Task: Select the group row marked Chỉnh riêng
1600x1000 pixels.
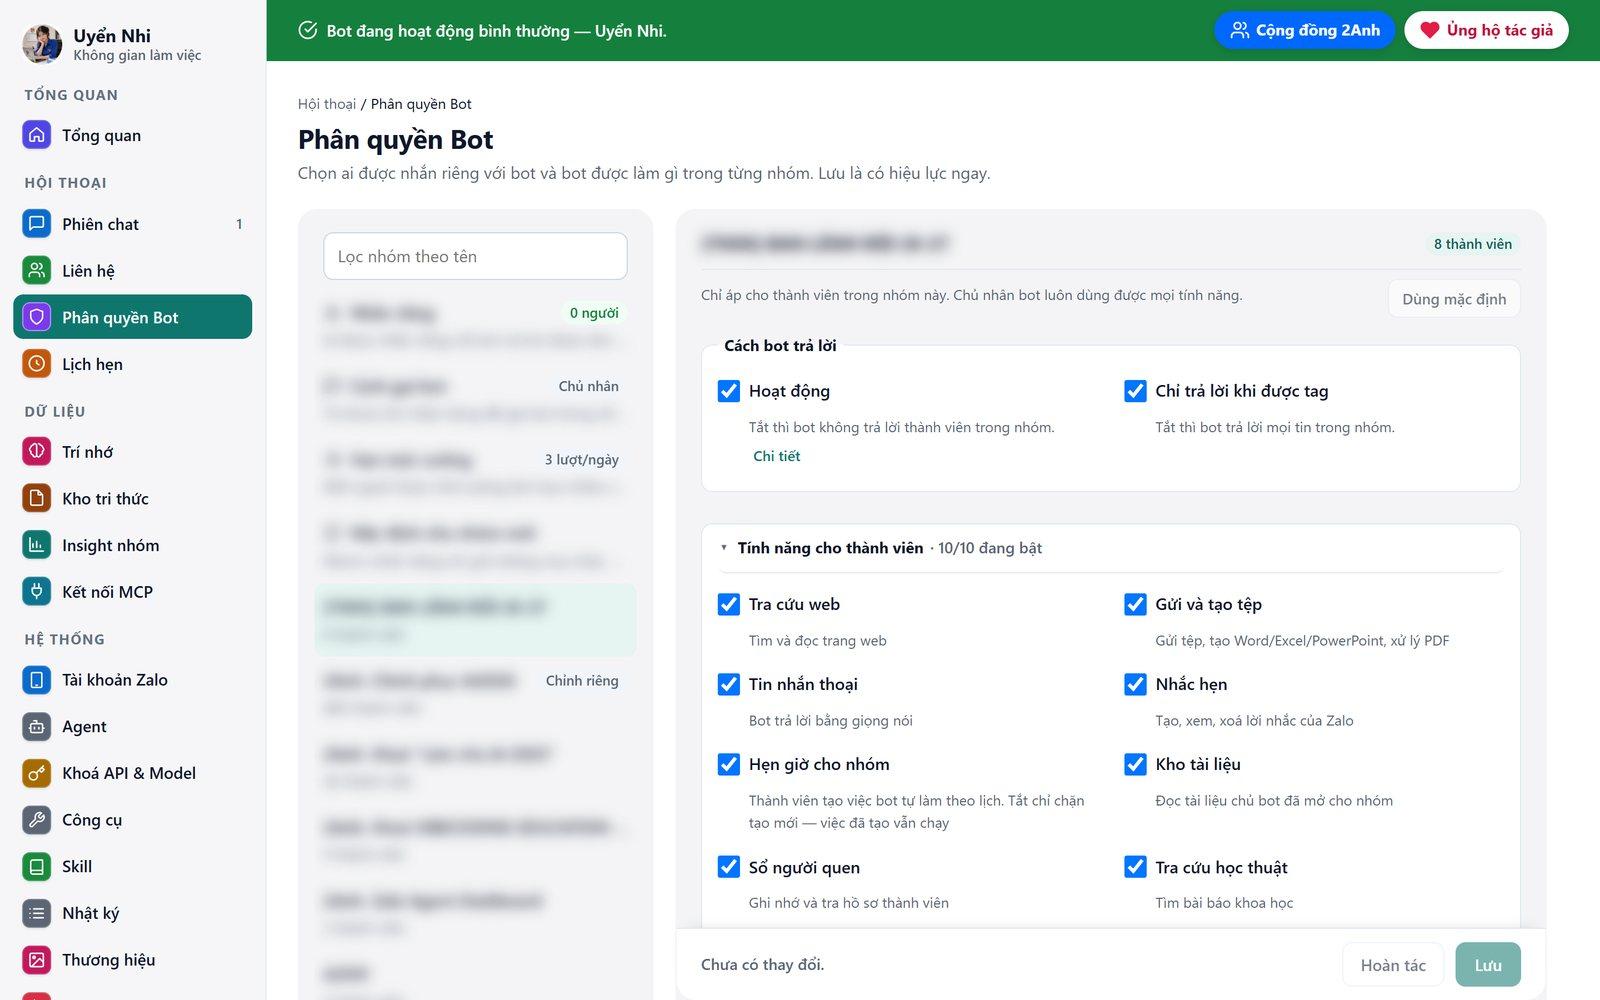Action: [475, 694]
